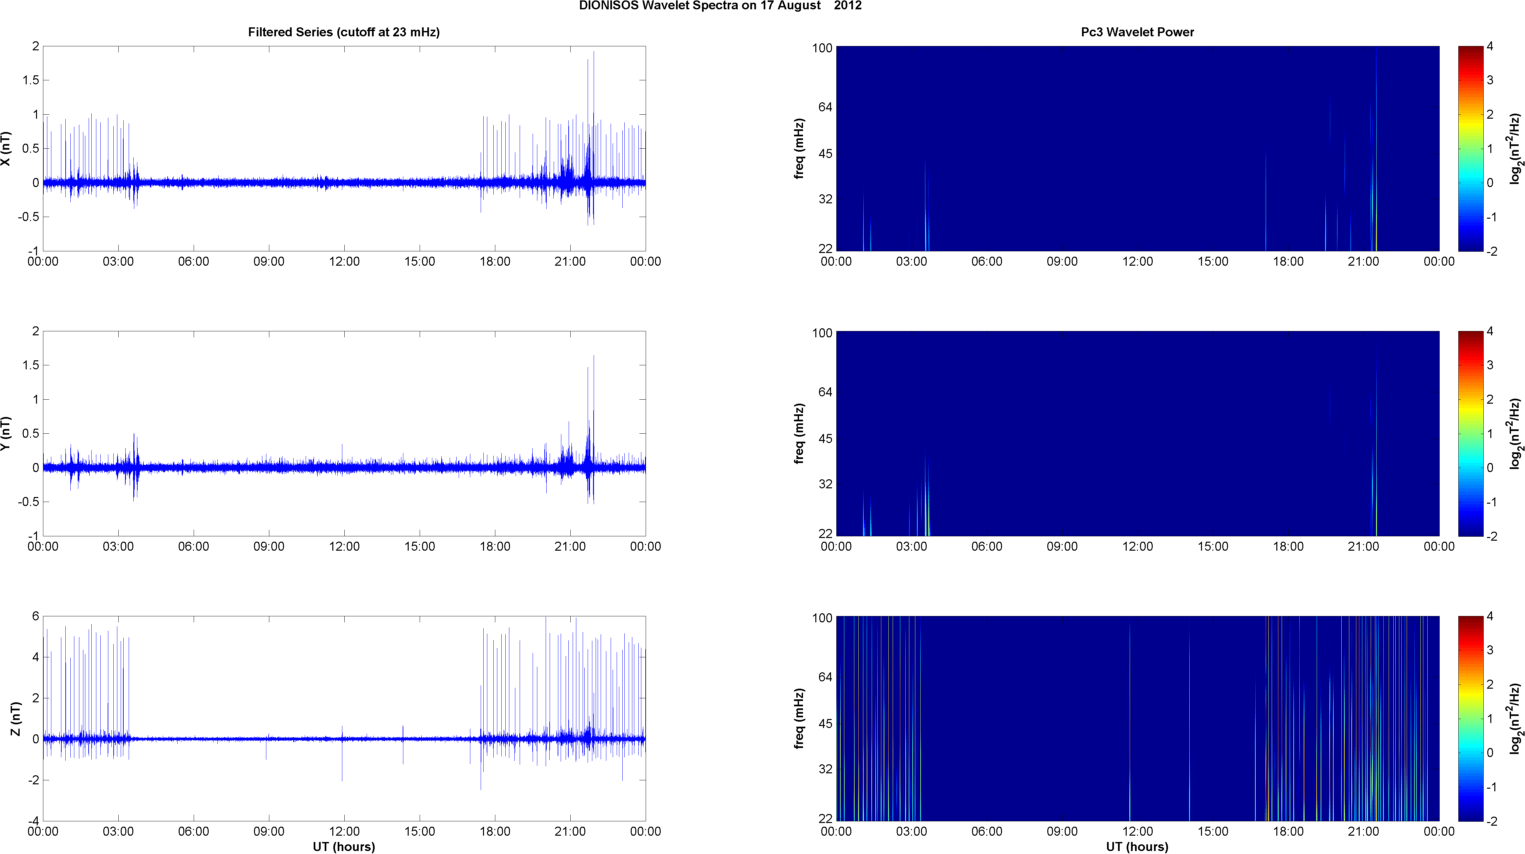Click the colorbar beside the bottom wavelet power plot
This screenshot has height=854, width=1525.
1470,718
